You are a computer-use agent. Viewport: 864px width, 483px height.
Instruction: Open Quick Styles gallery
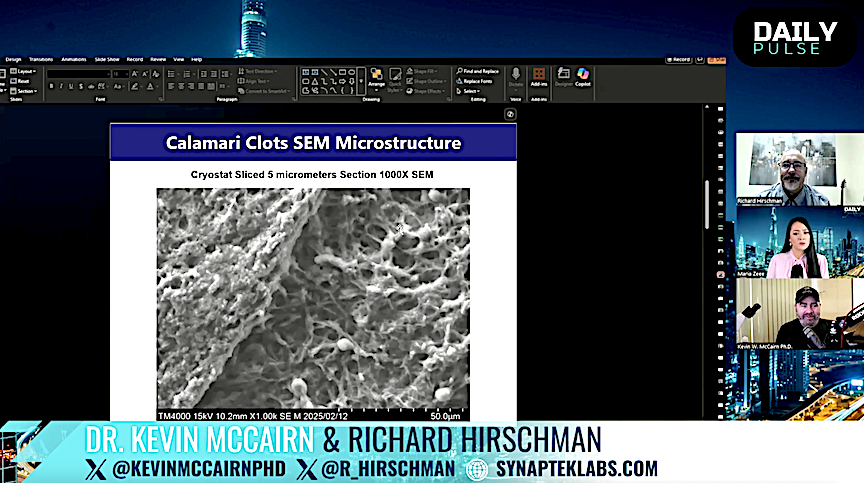pos(396,78)
